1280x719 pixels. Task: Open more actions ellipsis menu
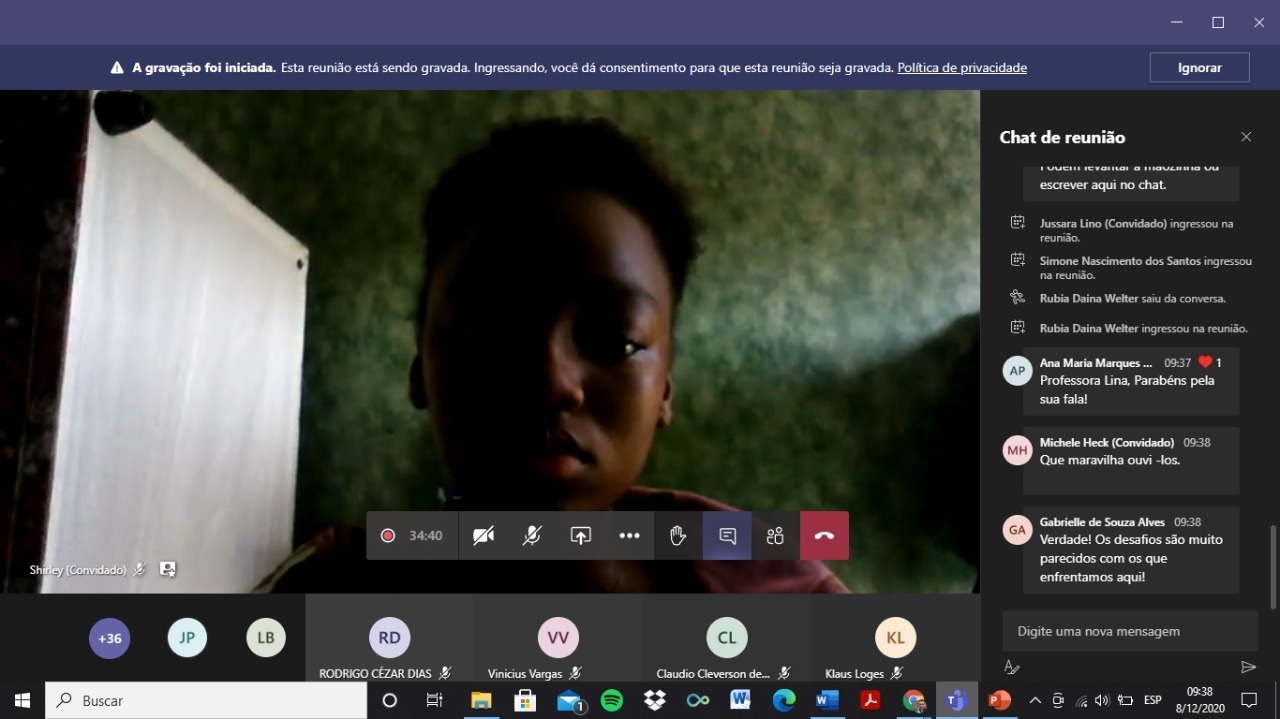pos(629,536)
